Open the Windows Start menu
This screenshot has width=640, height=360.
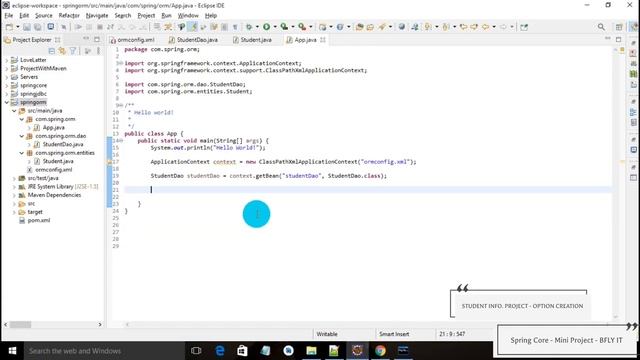12,351
